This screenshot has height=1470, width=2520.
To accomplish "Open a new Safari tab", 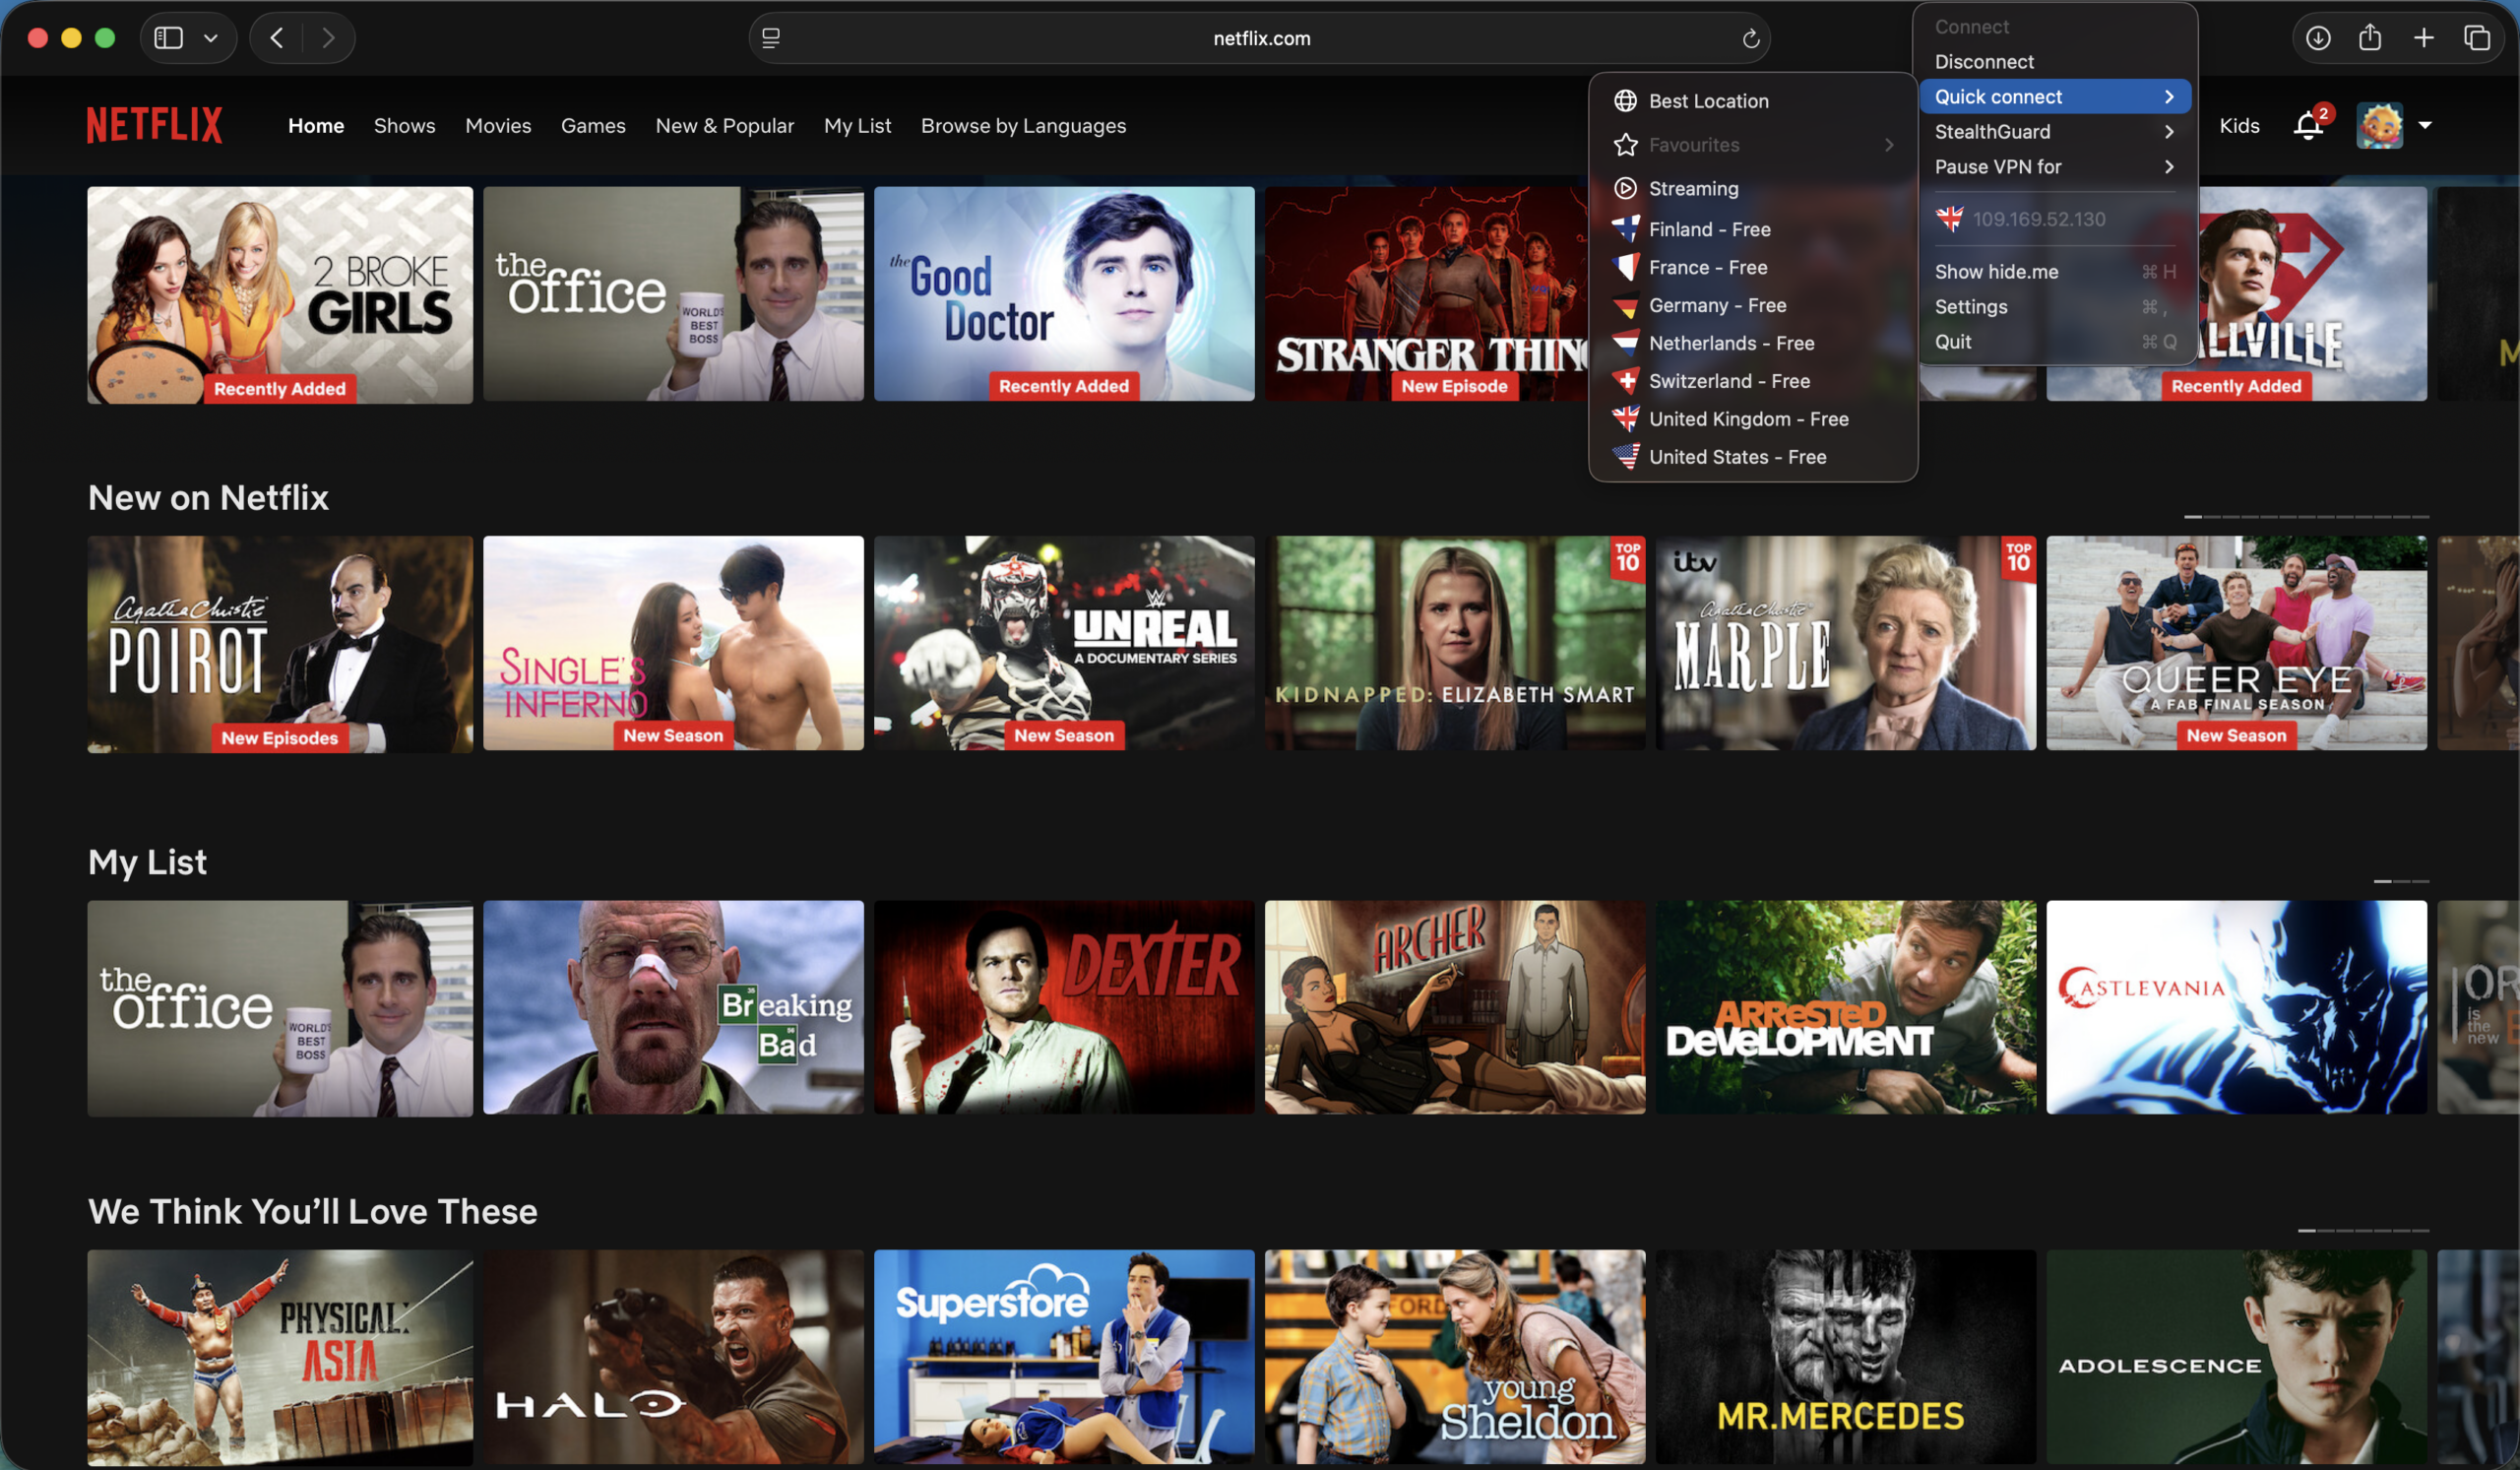I will (2424, 38).
